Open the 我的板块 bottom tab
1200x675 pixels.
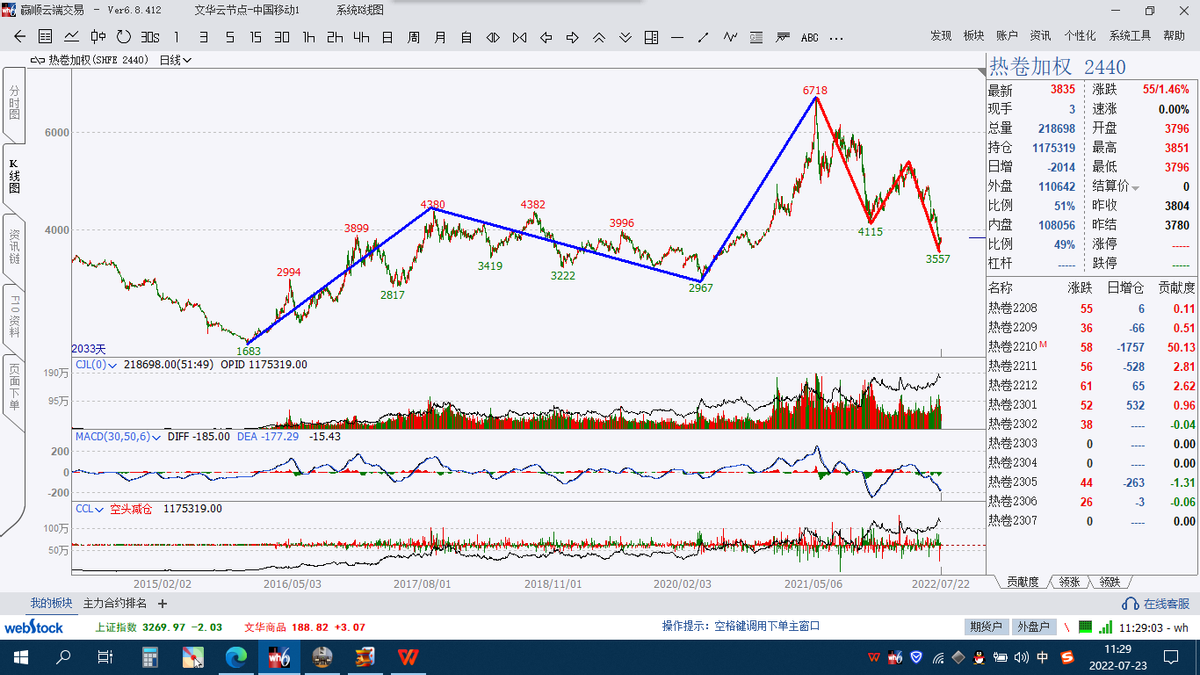click(51, 603)
